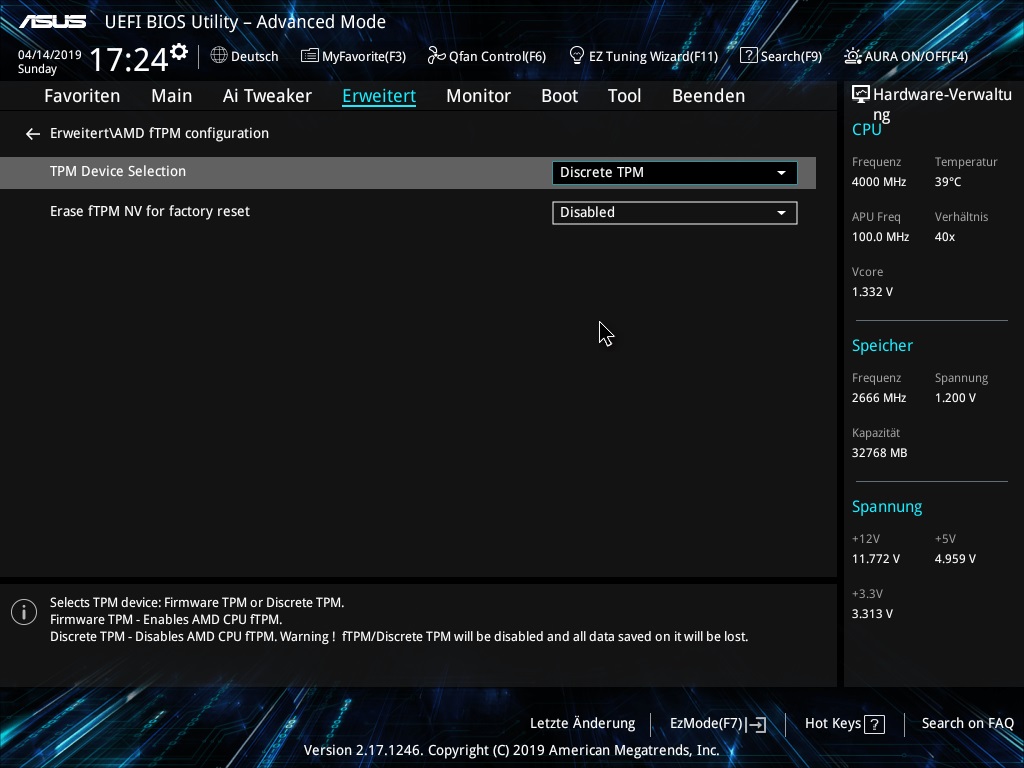Image resolution: width=1024 pixels, height=768 pixels.
Task: Click the date 04/14/2019
Action: [50, 55]
